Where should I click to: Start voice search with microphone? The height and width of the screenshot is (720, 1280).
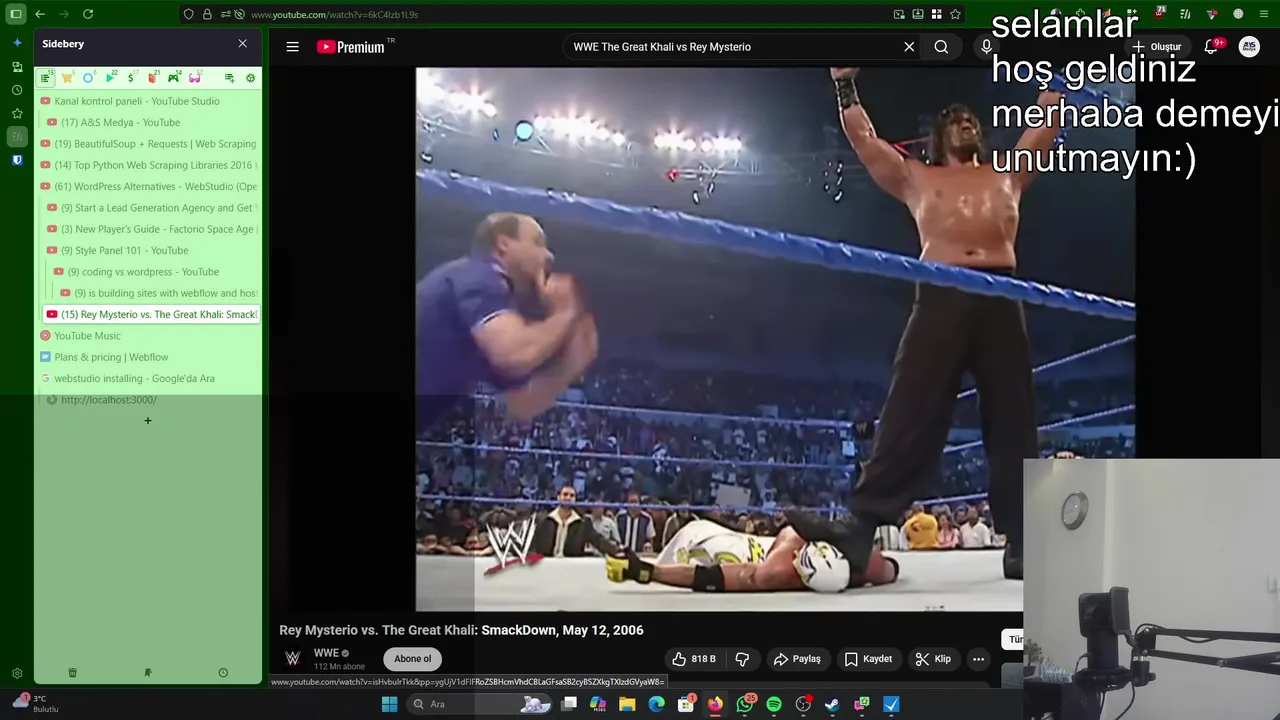(x=986, y=47)
